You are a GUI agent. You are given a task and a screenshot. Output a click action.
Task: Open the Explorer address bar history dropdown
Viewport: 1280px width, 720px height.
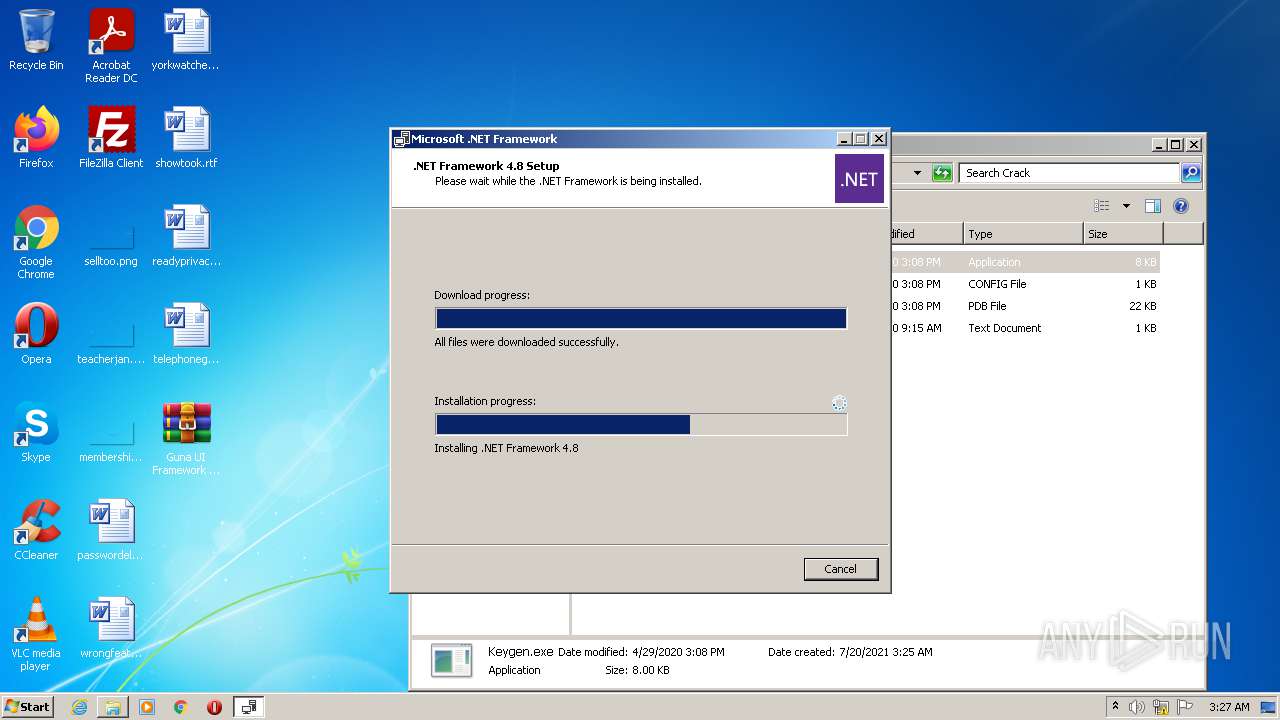tap(917, 173)
